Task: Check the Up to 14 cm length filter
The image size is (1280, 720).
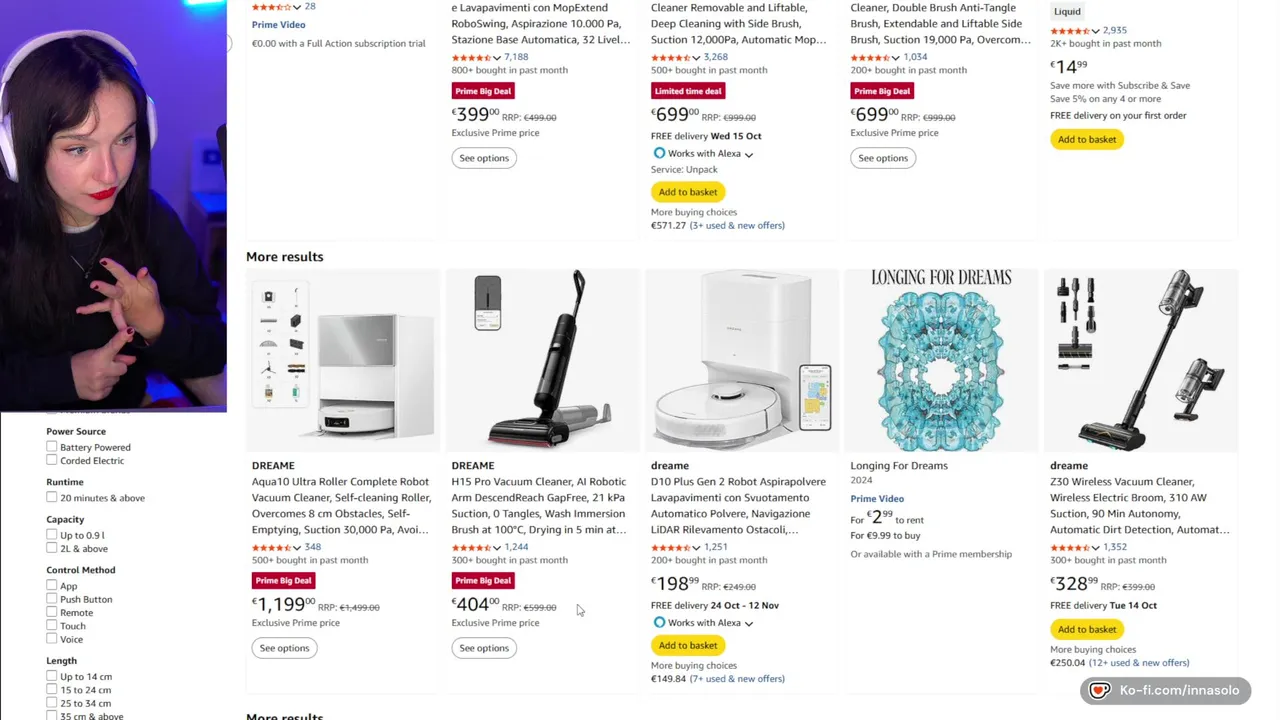Action: click(52, 676)
